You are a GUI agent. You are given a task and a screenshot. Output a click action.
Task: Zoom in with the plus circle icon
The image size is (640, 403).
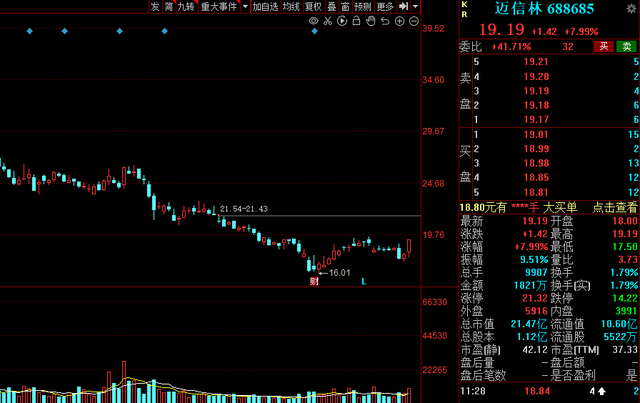click(400, 21)
